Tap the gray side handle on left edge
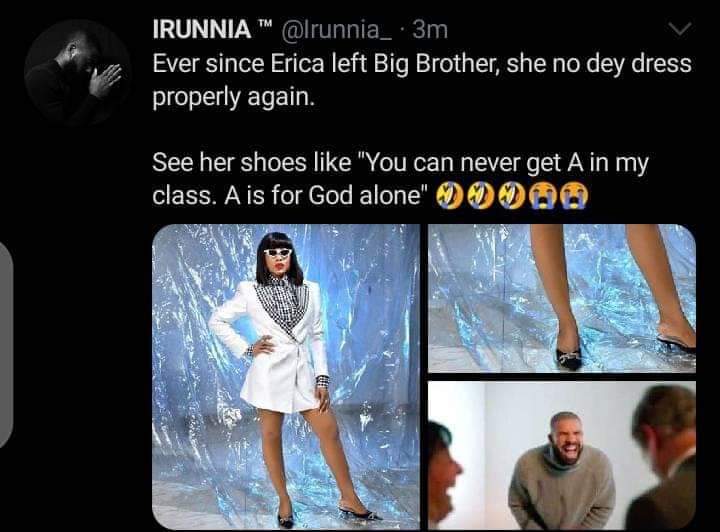720x532 pixels. pyautogui.click(x=6, y=344)
